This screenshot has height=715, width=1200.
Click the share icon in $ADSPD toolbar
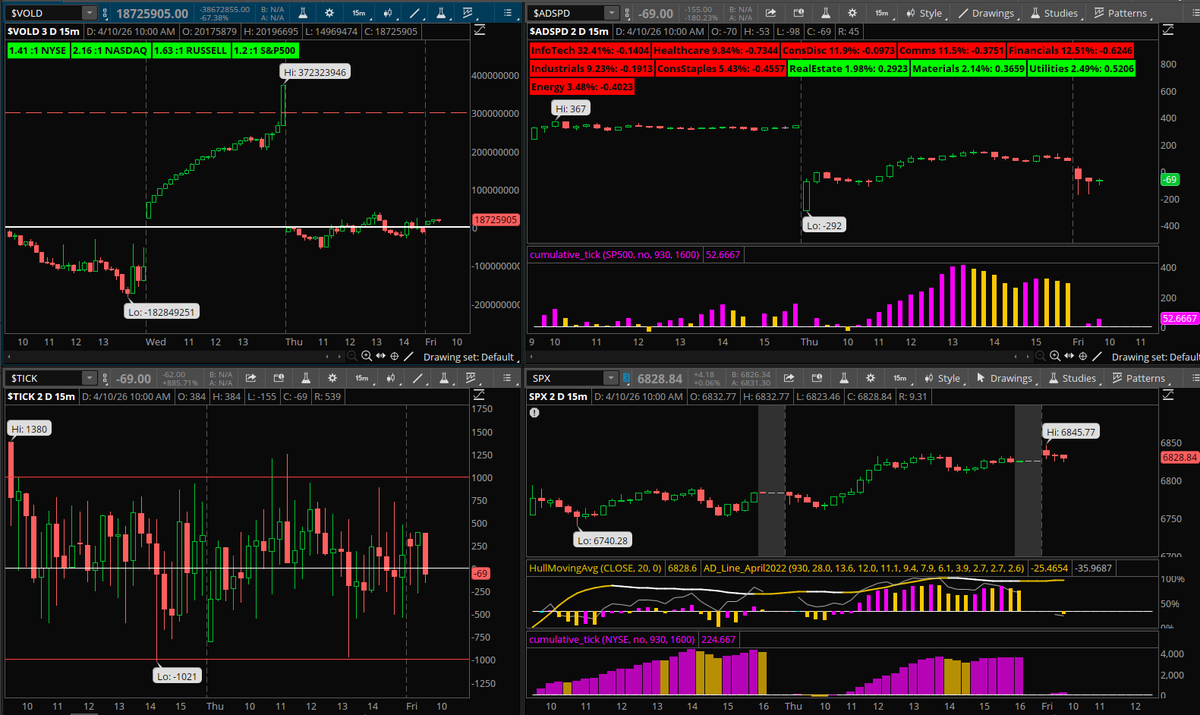(771, 13)
